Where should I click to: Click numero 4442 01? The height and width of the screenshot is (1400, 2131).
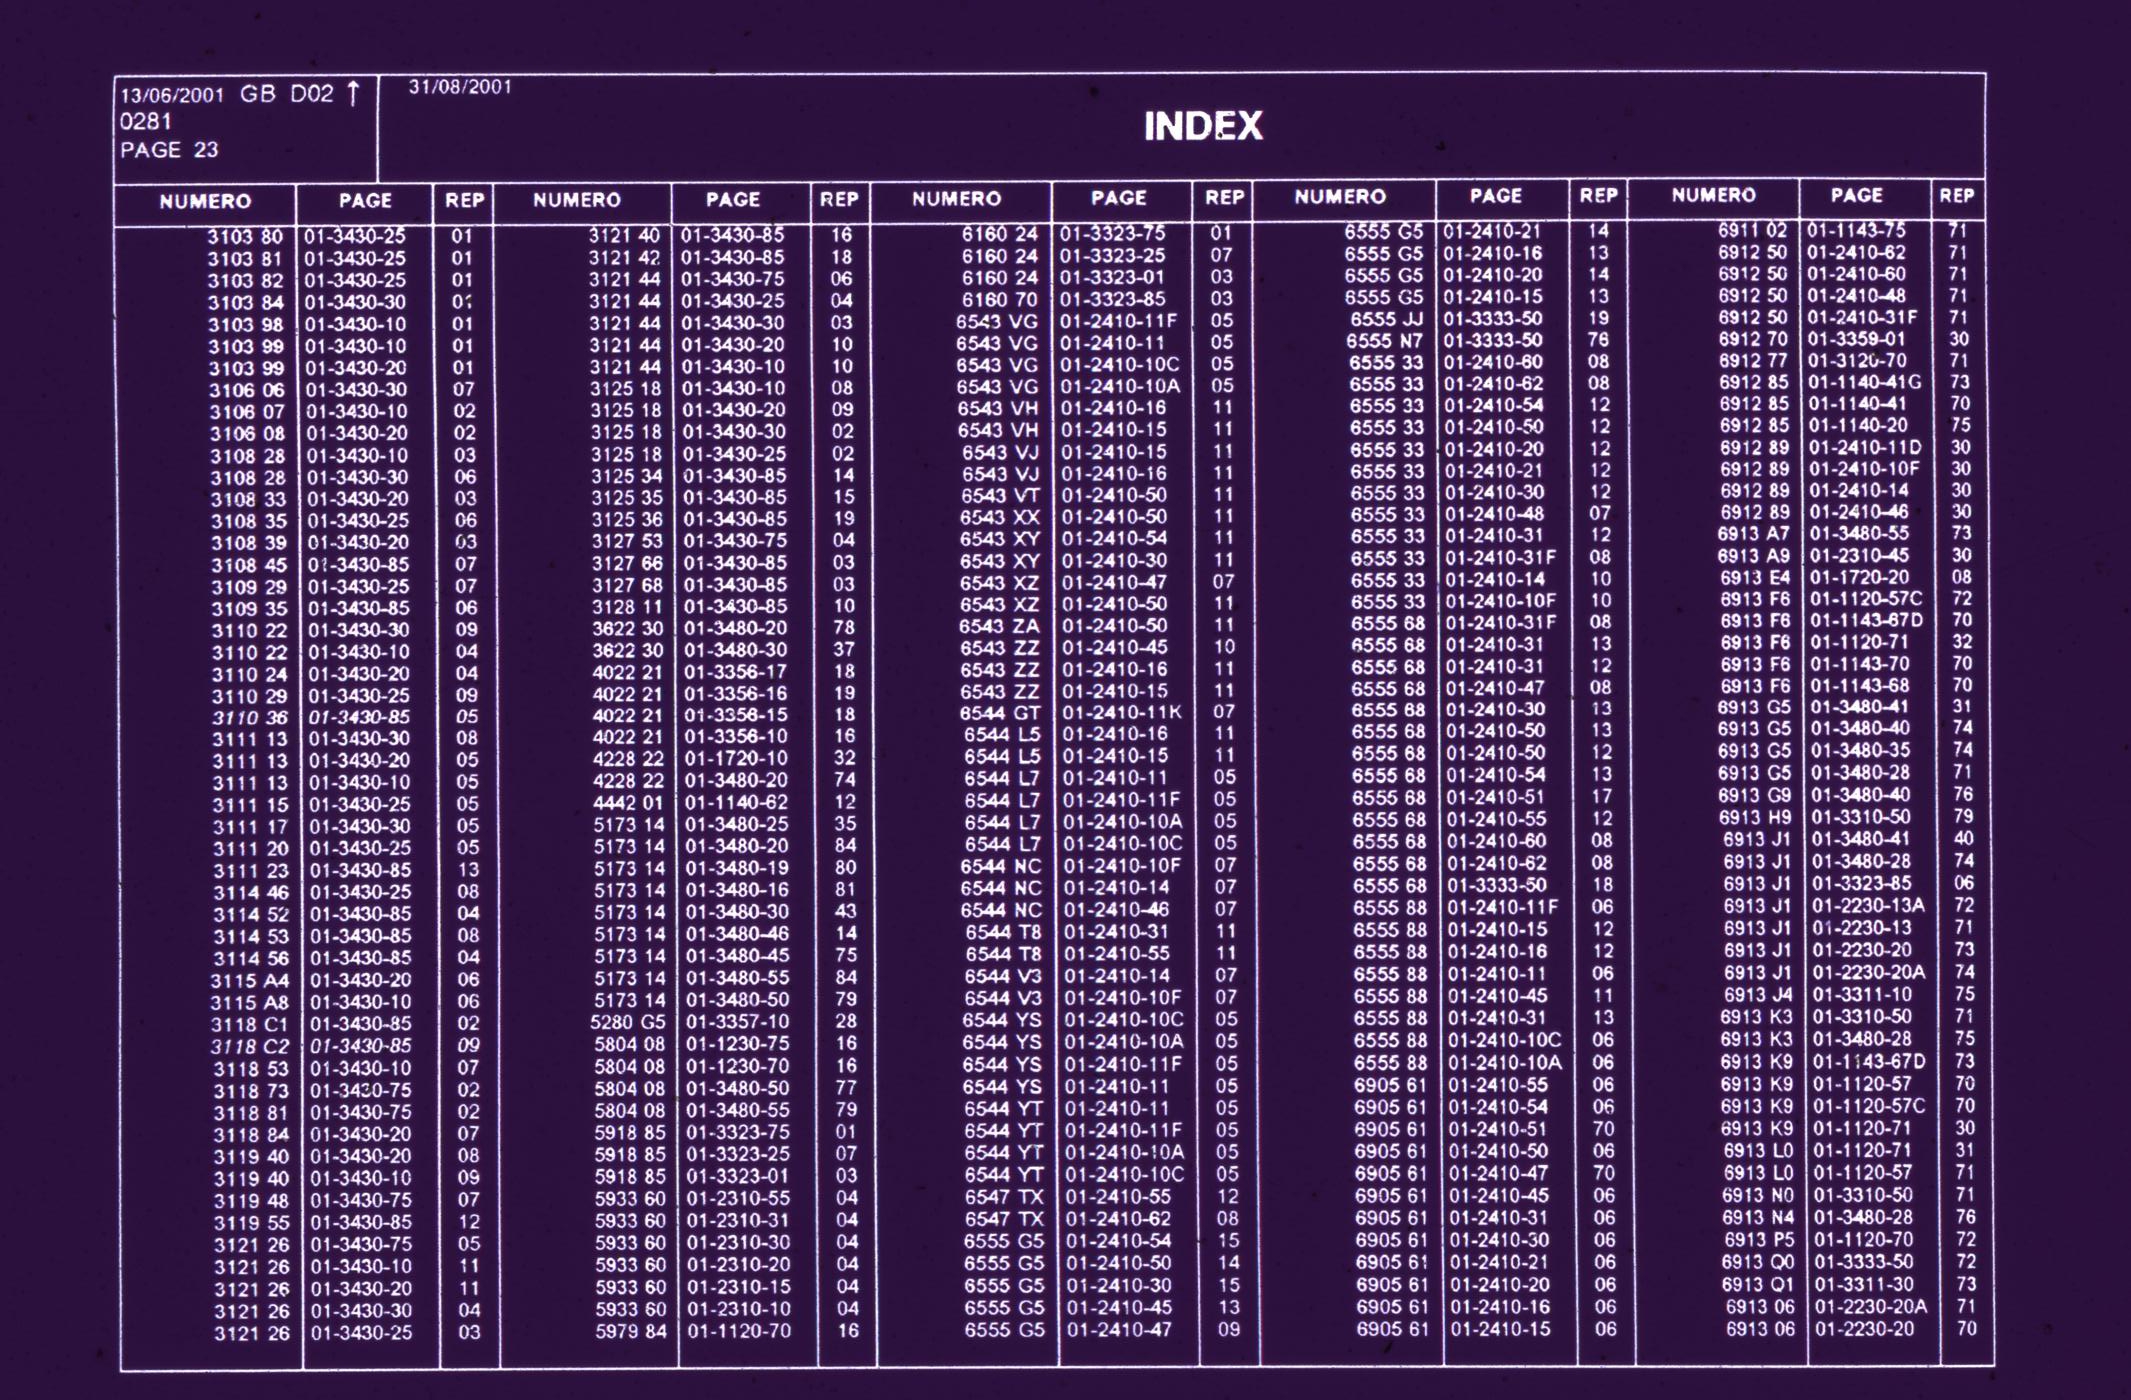tap(629, 803)
